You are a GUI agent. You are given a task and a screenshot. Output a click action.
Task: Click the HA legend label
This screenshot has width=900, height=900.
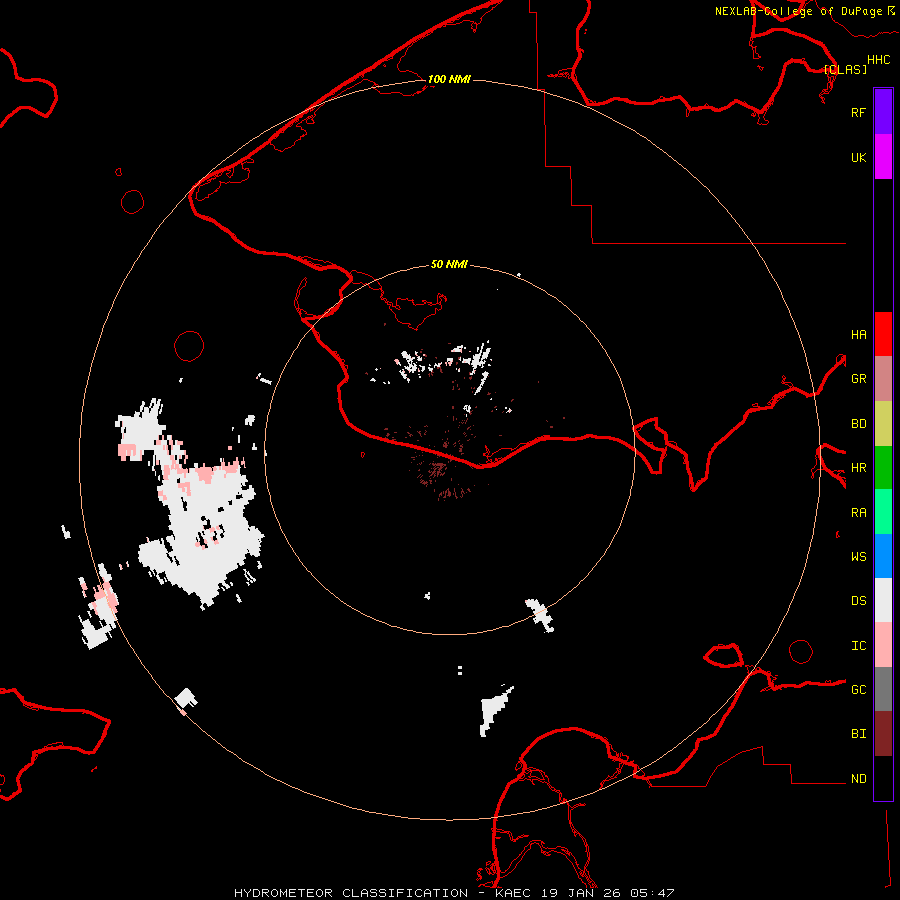[858, 335]
